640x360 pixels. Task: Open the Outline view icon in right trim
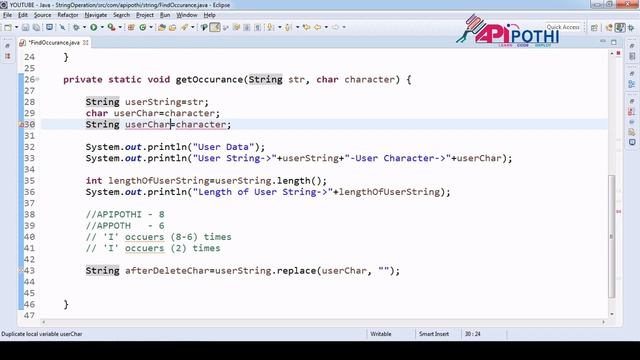click(x=632, y=84)
